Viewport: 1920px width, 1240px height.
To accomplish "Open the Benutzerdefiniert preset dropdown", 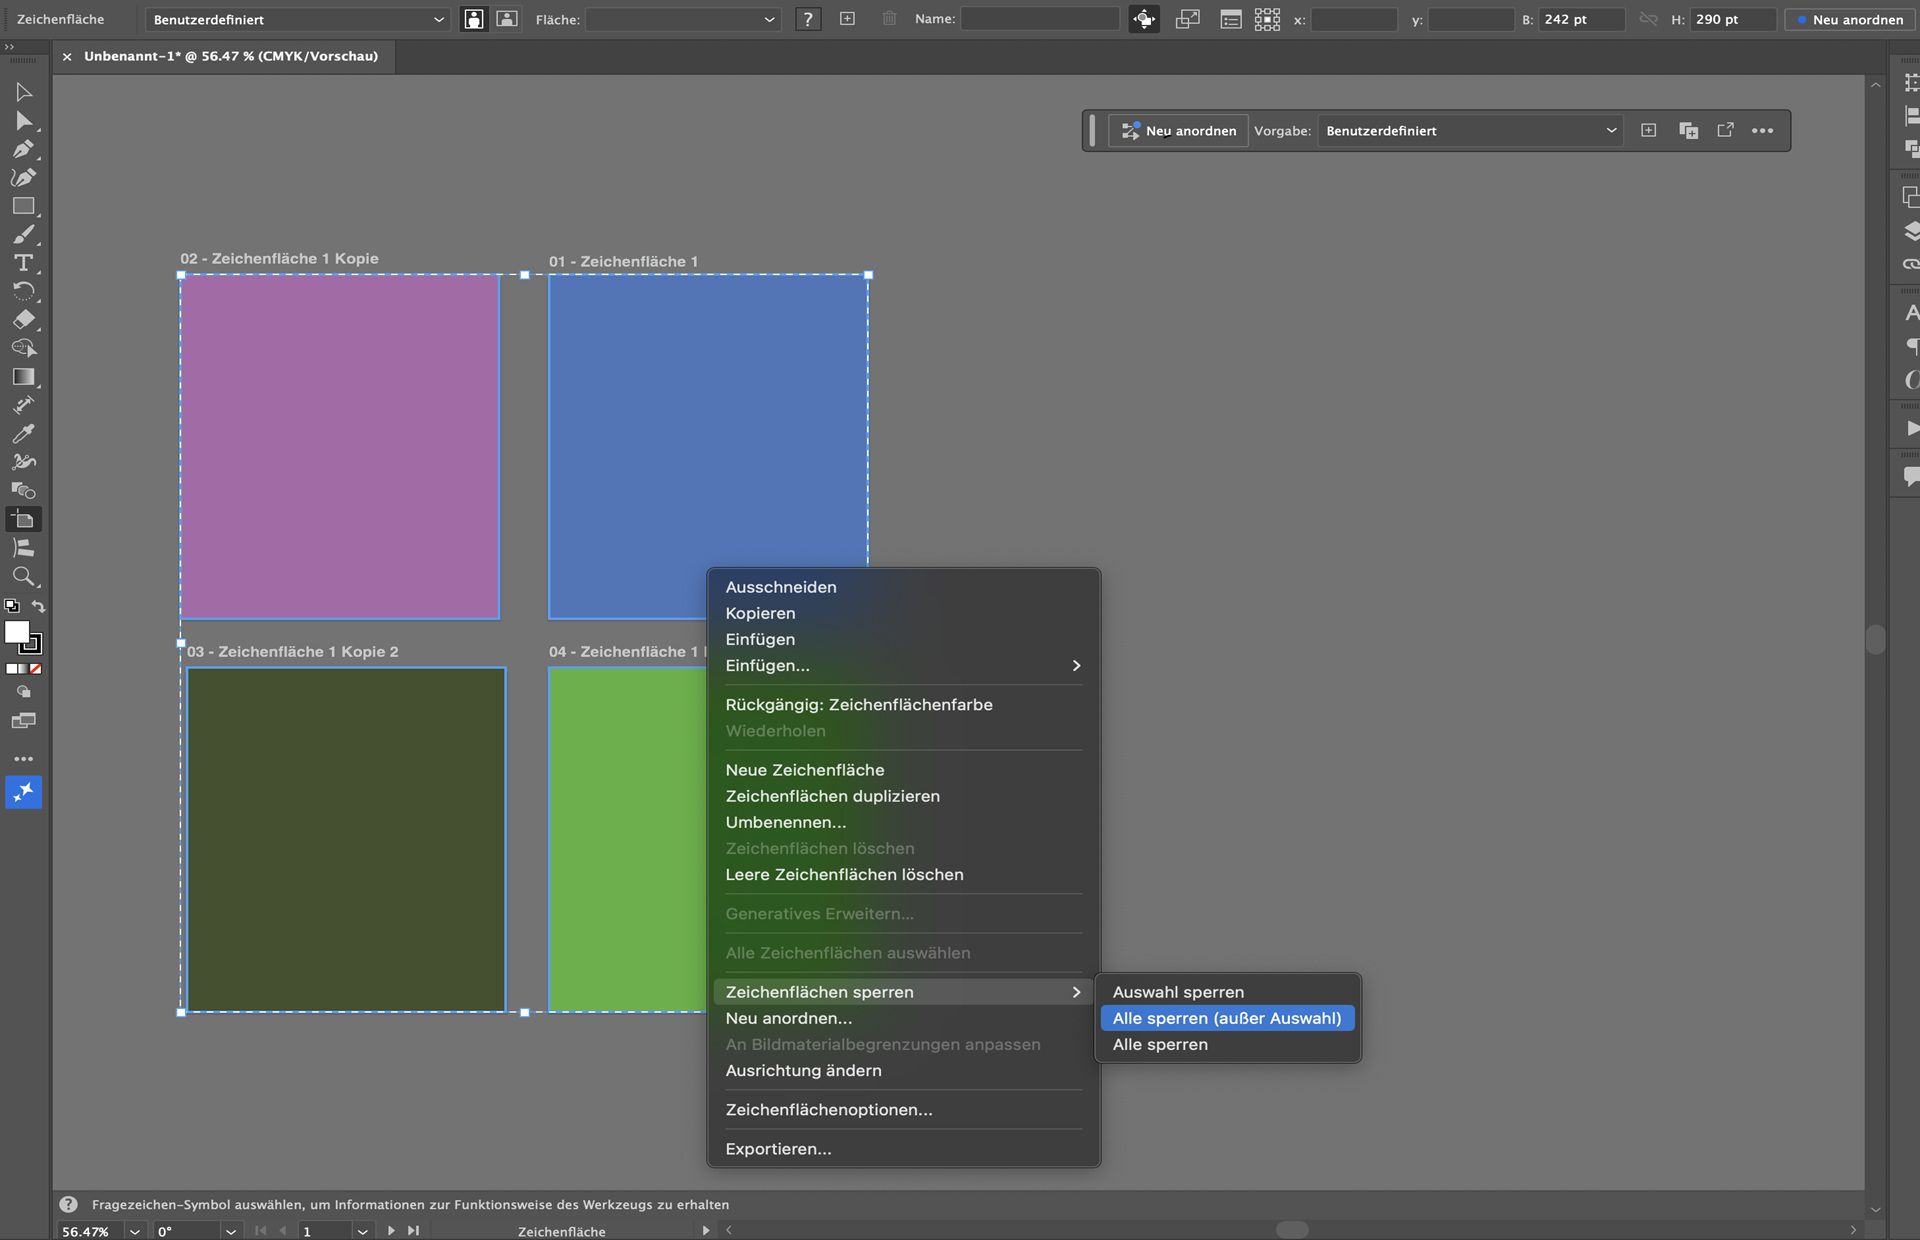I will [x=297, y=19].
